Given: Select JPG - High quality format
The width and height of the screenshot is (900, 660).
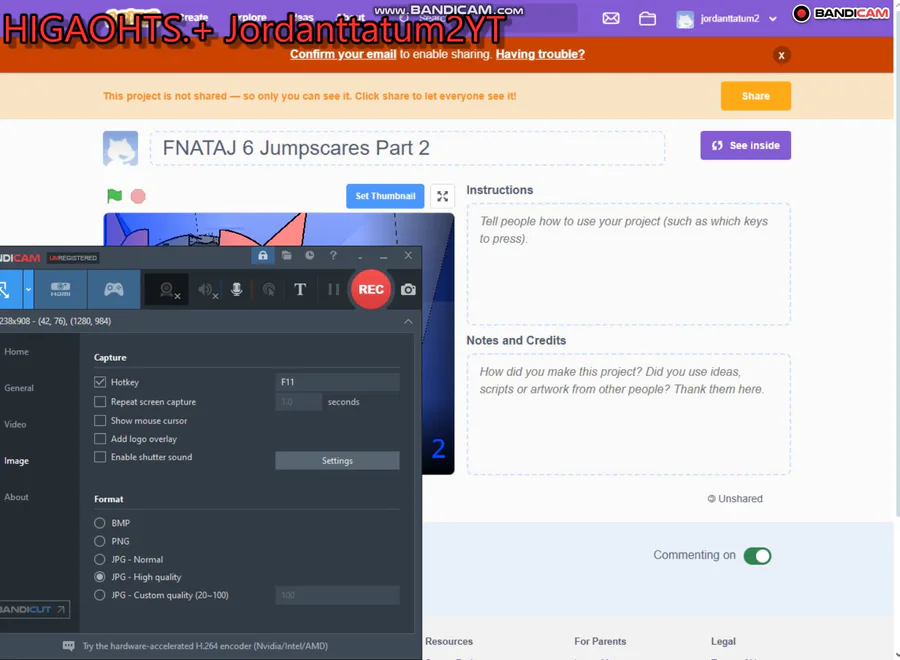Looking at the screenshot, I should click(x=100, y=577).
